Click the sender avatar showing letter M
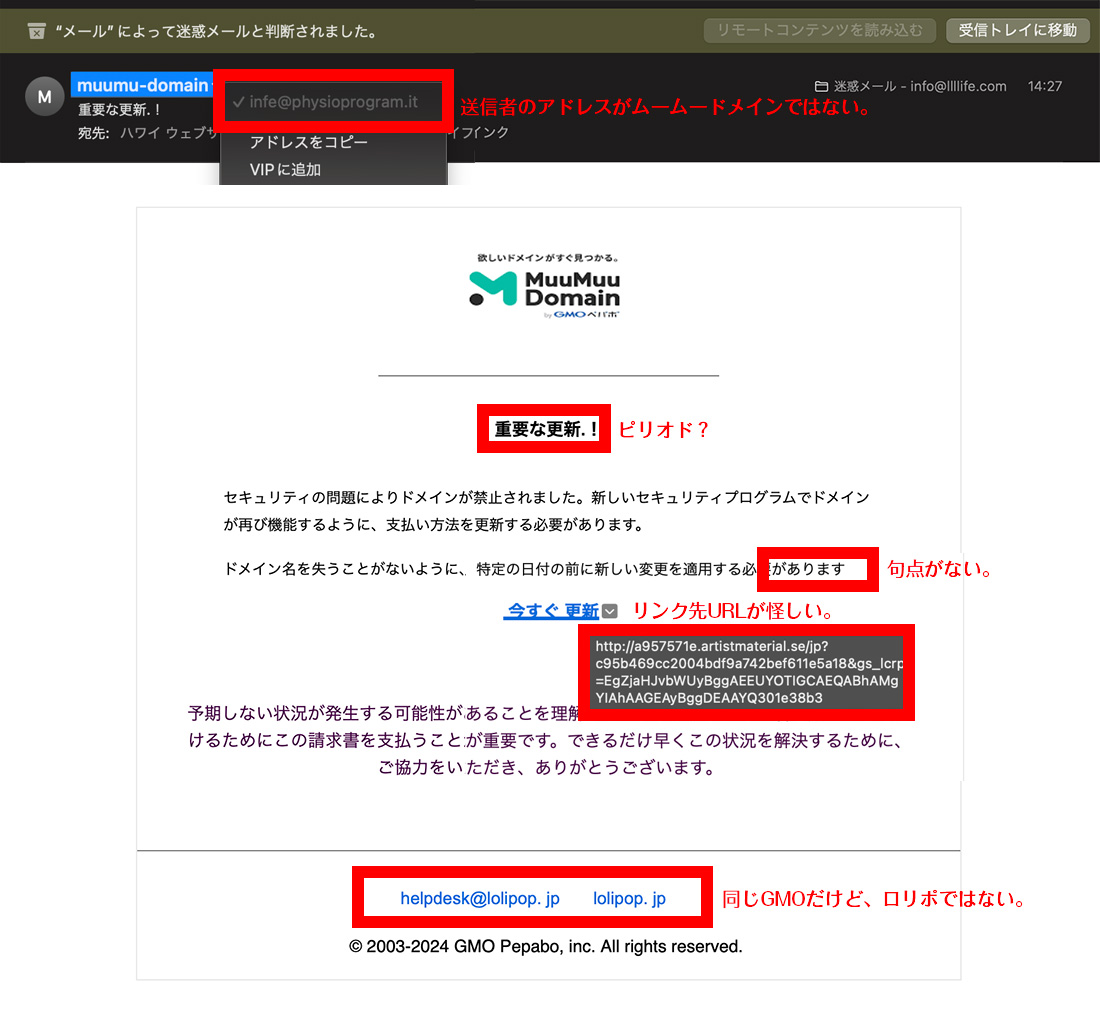Image resolution: width=1100 pixels, height=1026 pixels. pyautogui.click(x=43, y=96)
